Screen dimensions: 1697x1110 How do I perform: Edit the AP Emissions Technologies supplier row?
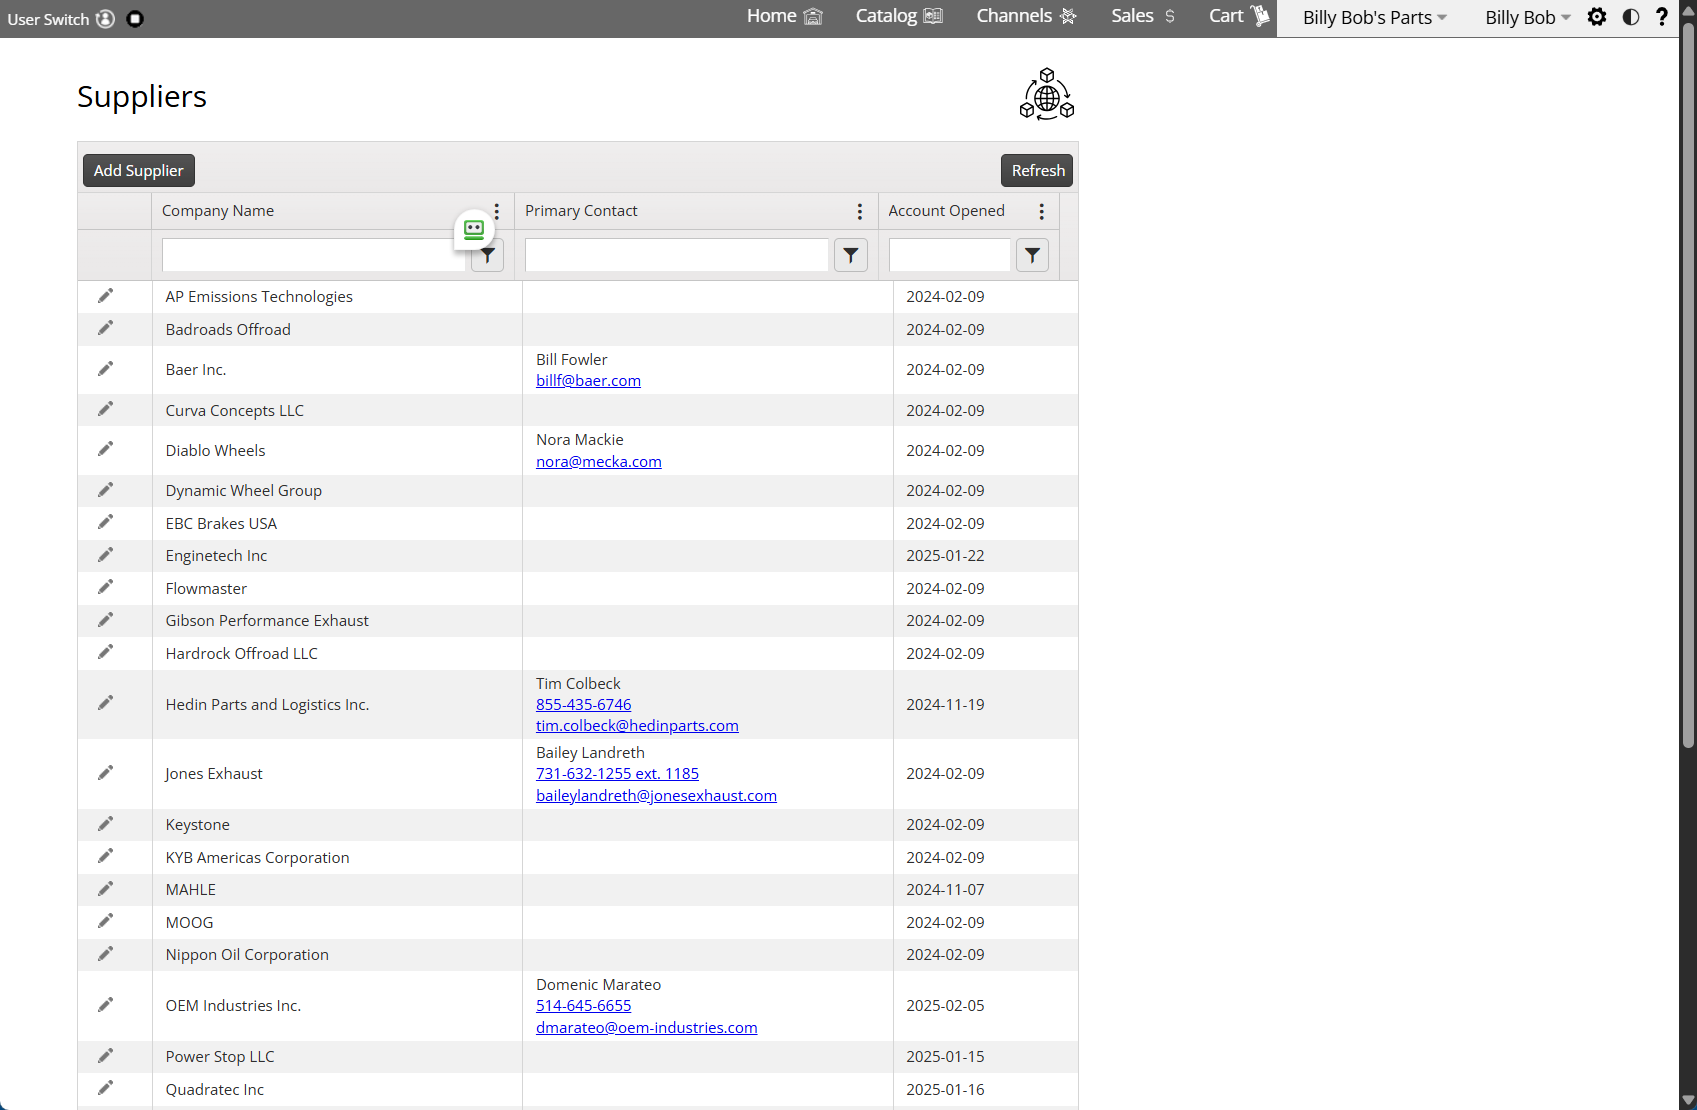click(105, 296)
